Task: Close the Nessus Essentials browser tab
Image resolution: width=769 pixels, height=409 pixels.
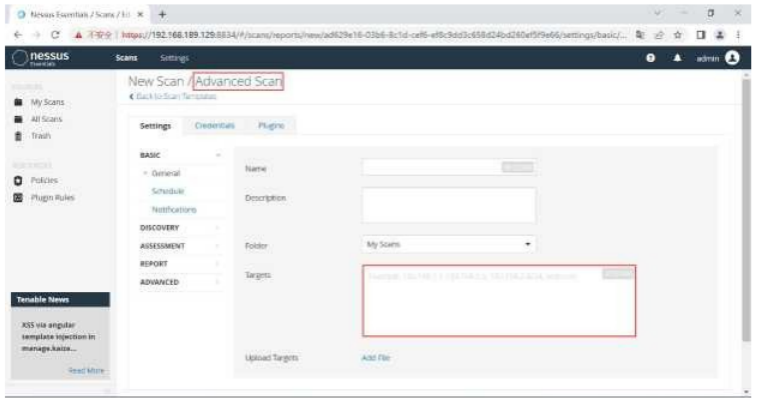Action: coord(140,14)
